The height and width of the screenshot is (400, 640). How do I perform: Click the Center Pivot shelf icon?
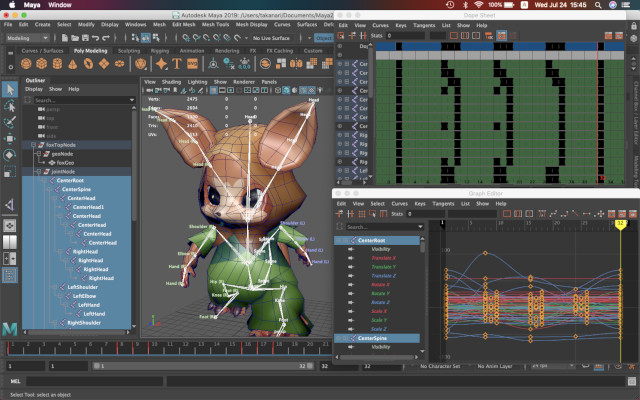click(x=213, y=64)
